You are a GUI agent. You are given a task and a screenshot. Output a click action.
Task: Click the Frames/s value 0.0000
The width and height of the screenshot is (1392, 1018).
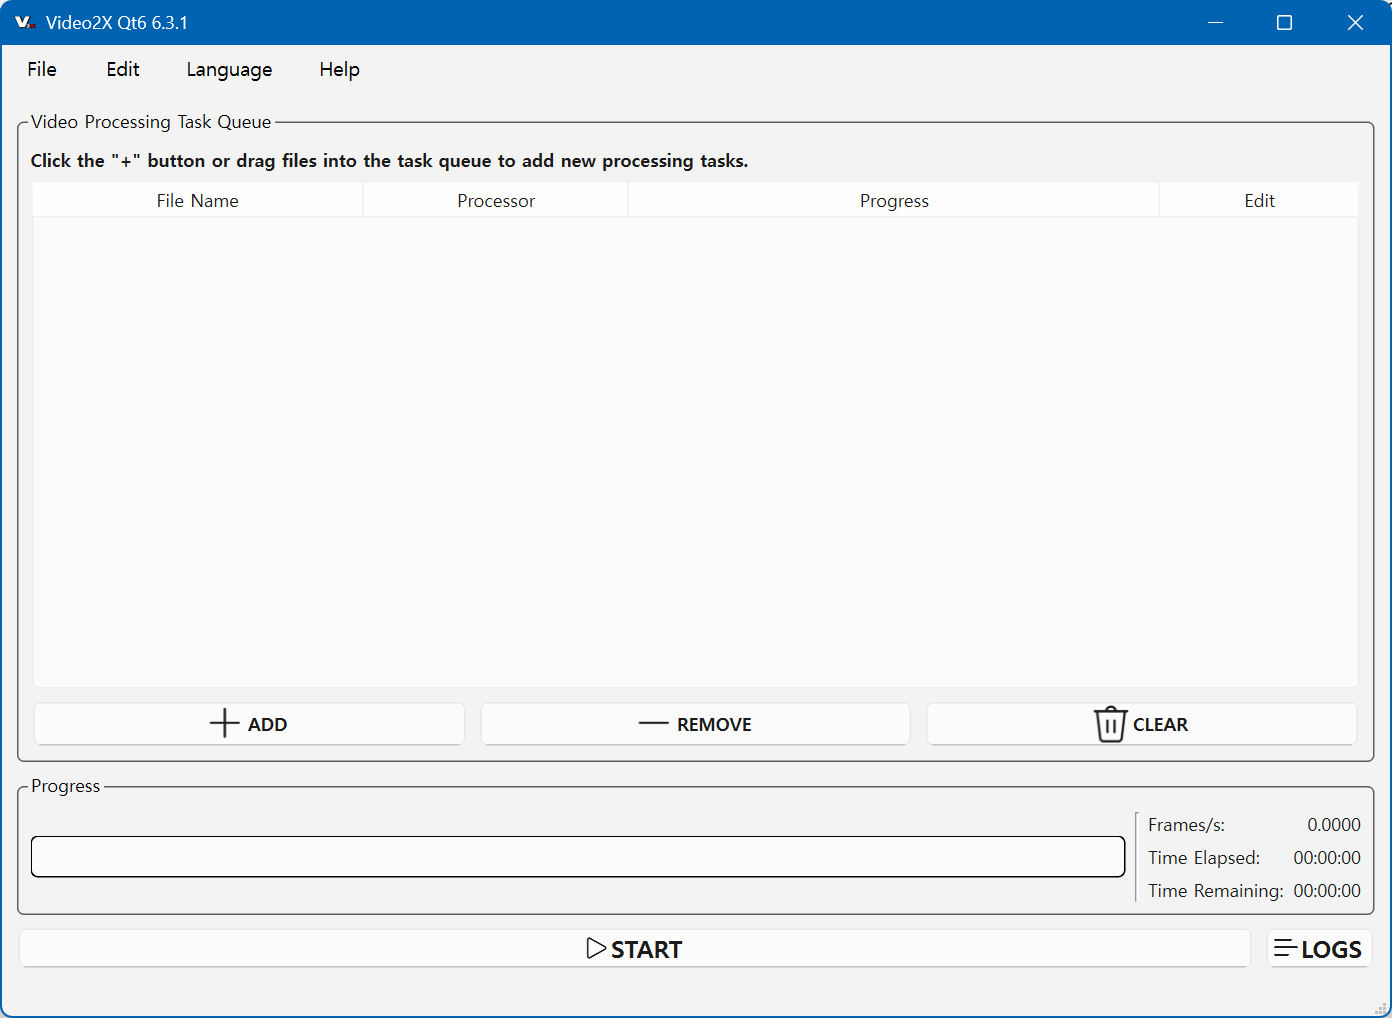pos(1333,825)
